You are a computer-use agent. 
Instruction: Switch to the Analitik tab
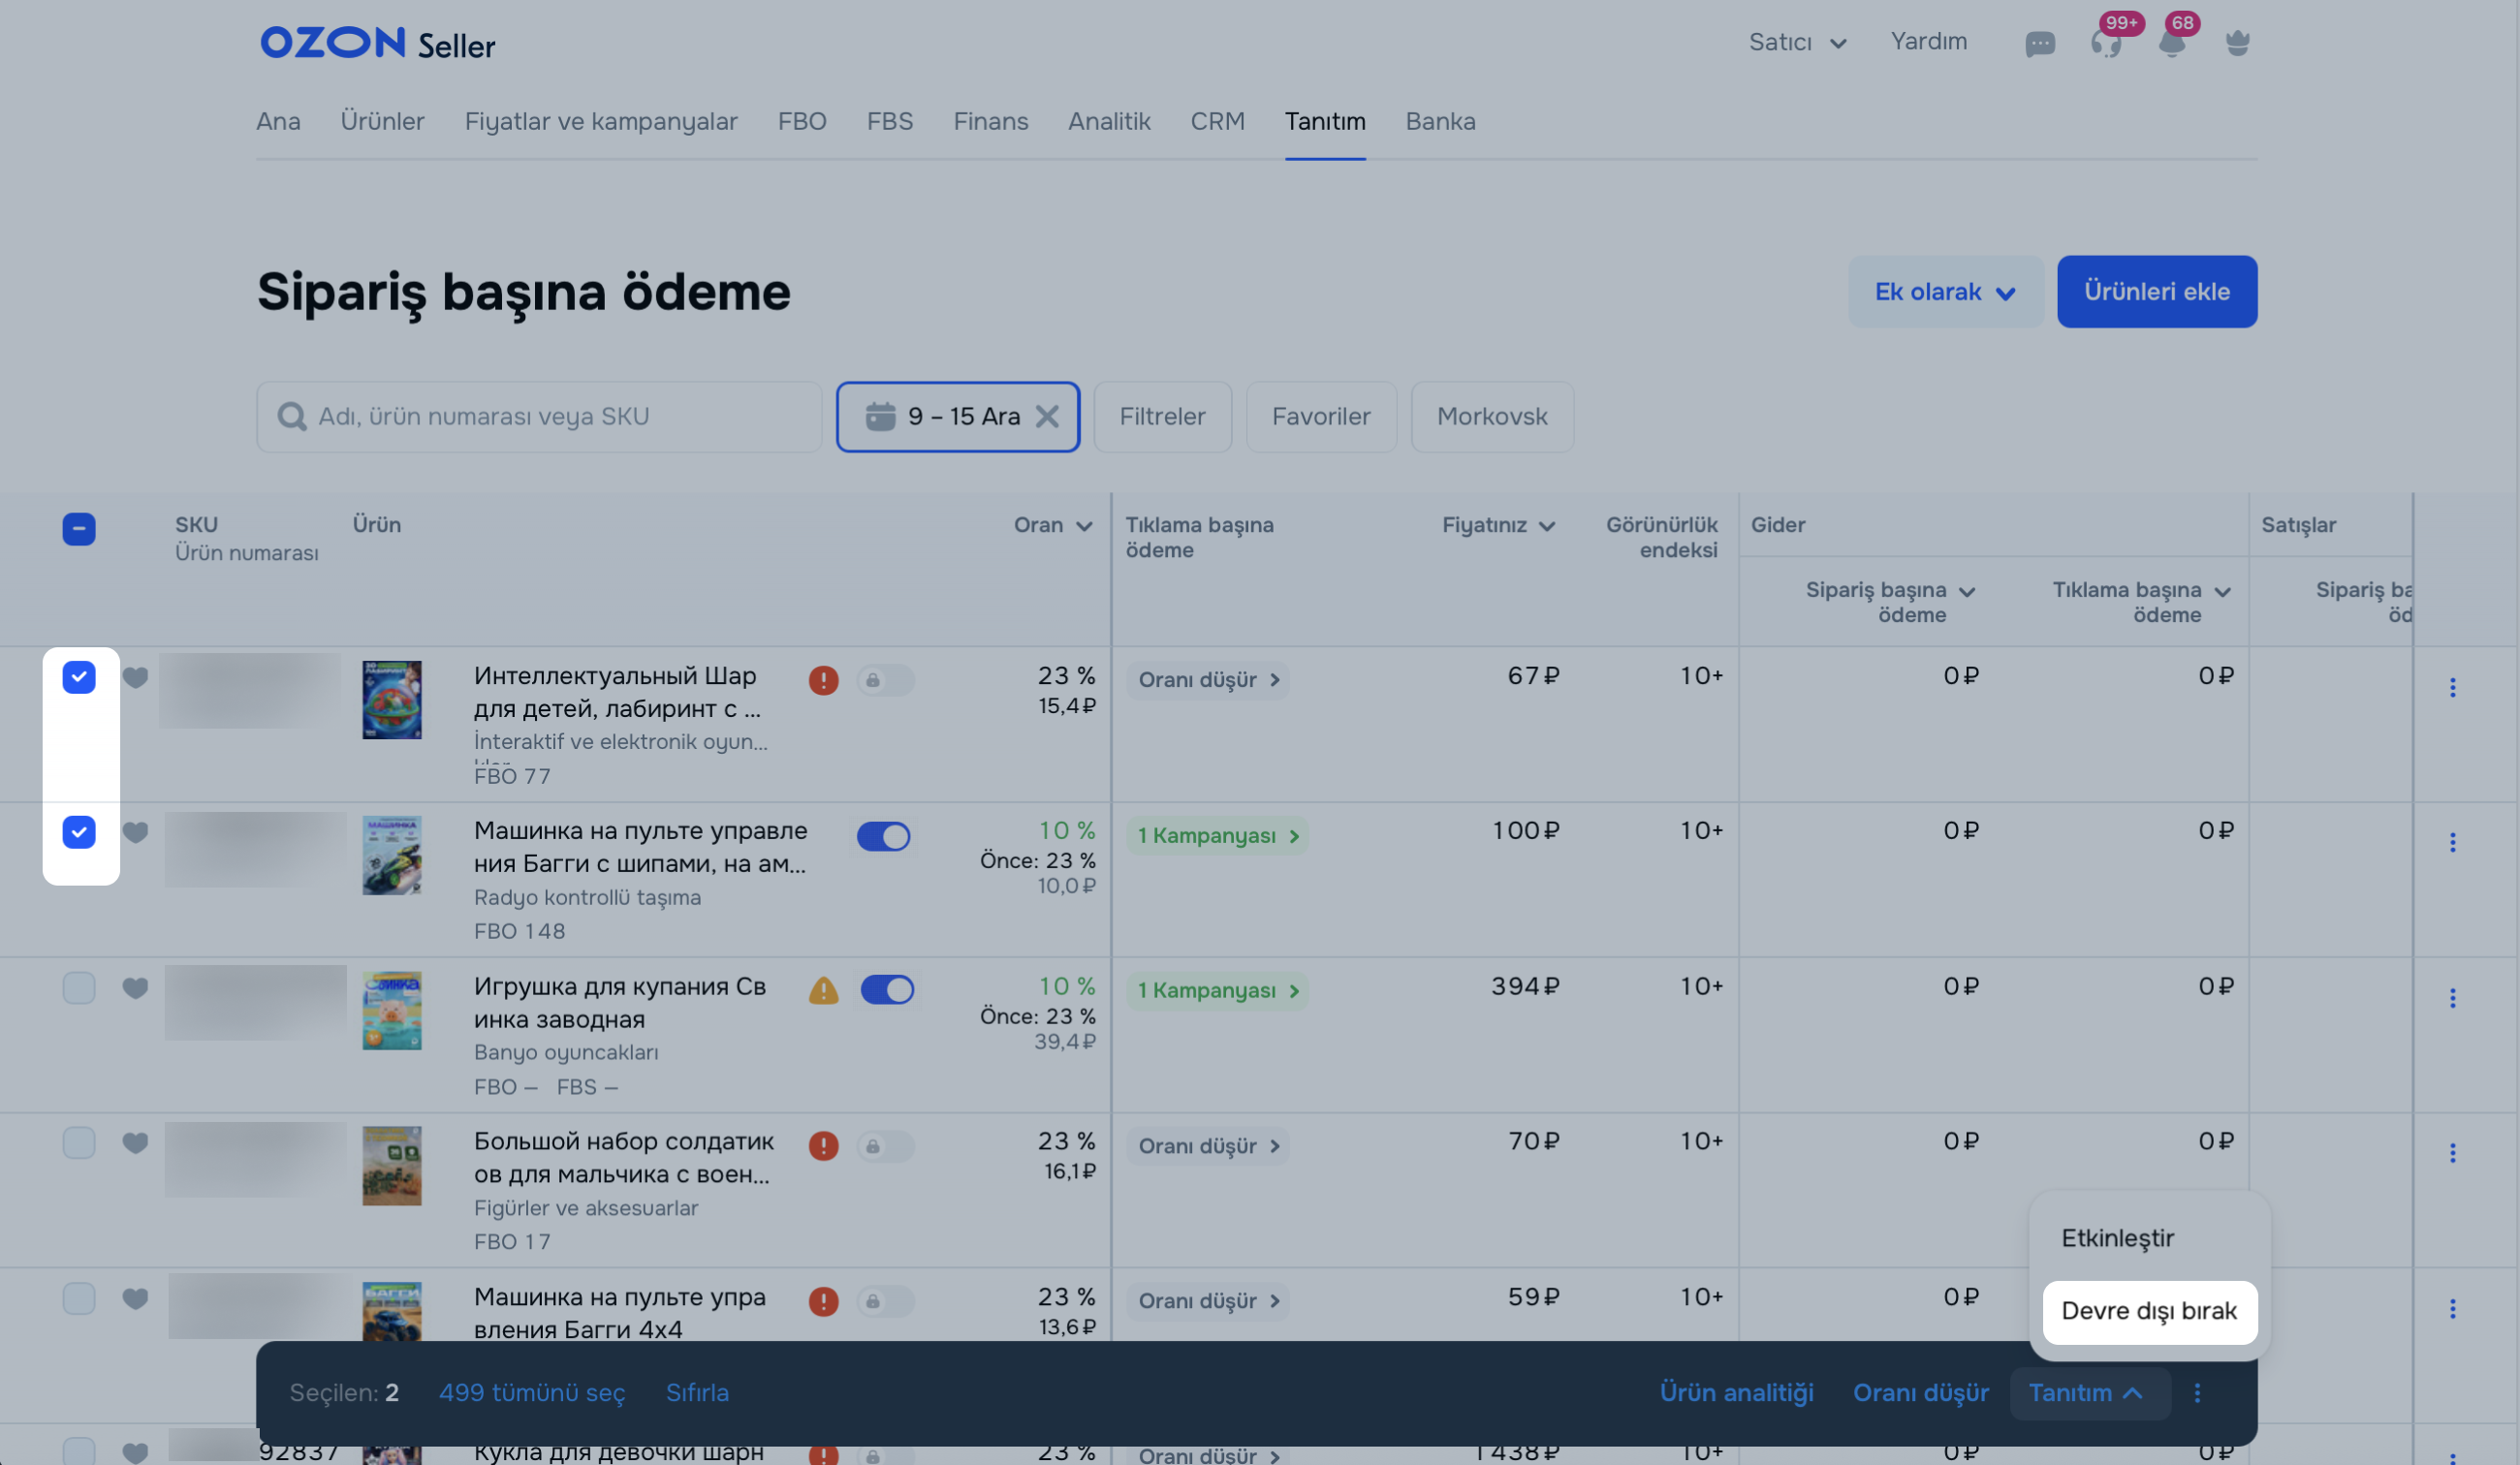coord(1108,121)
